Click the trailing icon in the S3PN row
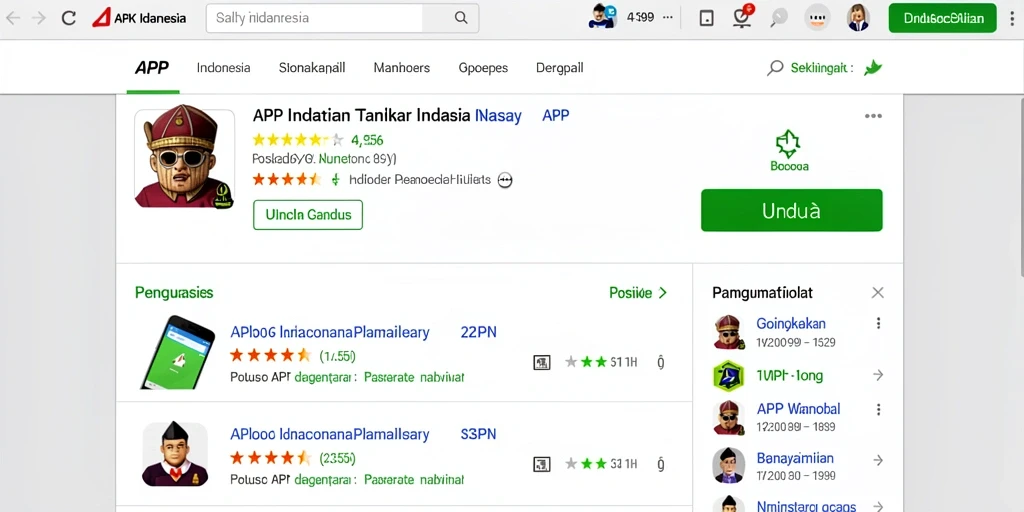The width and height of the screenshot is (1024, 512). (660, 464)
